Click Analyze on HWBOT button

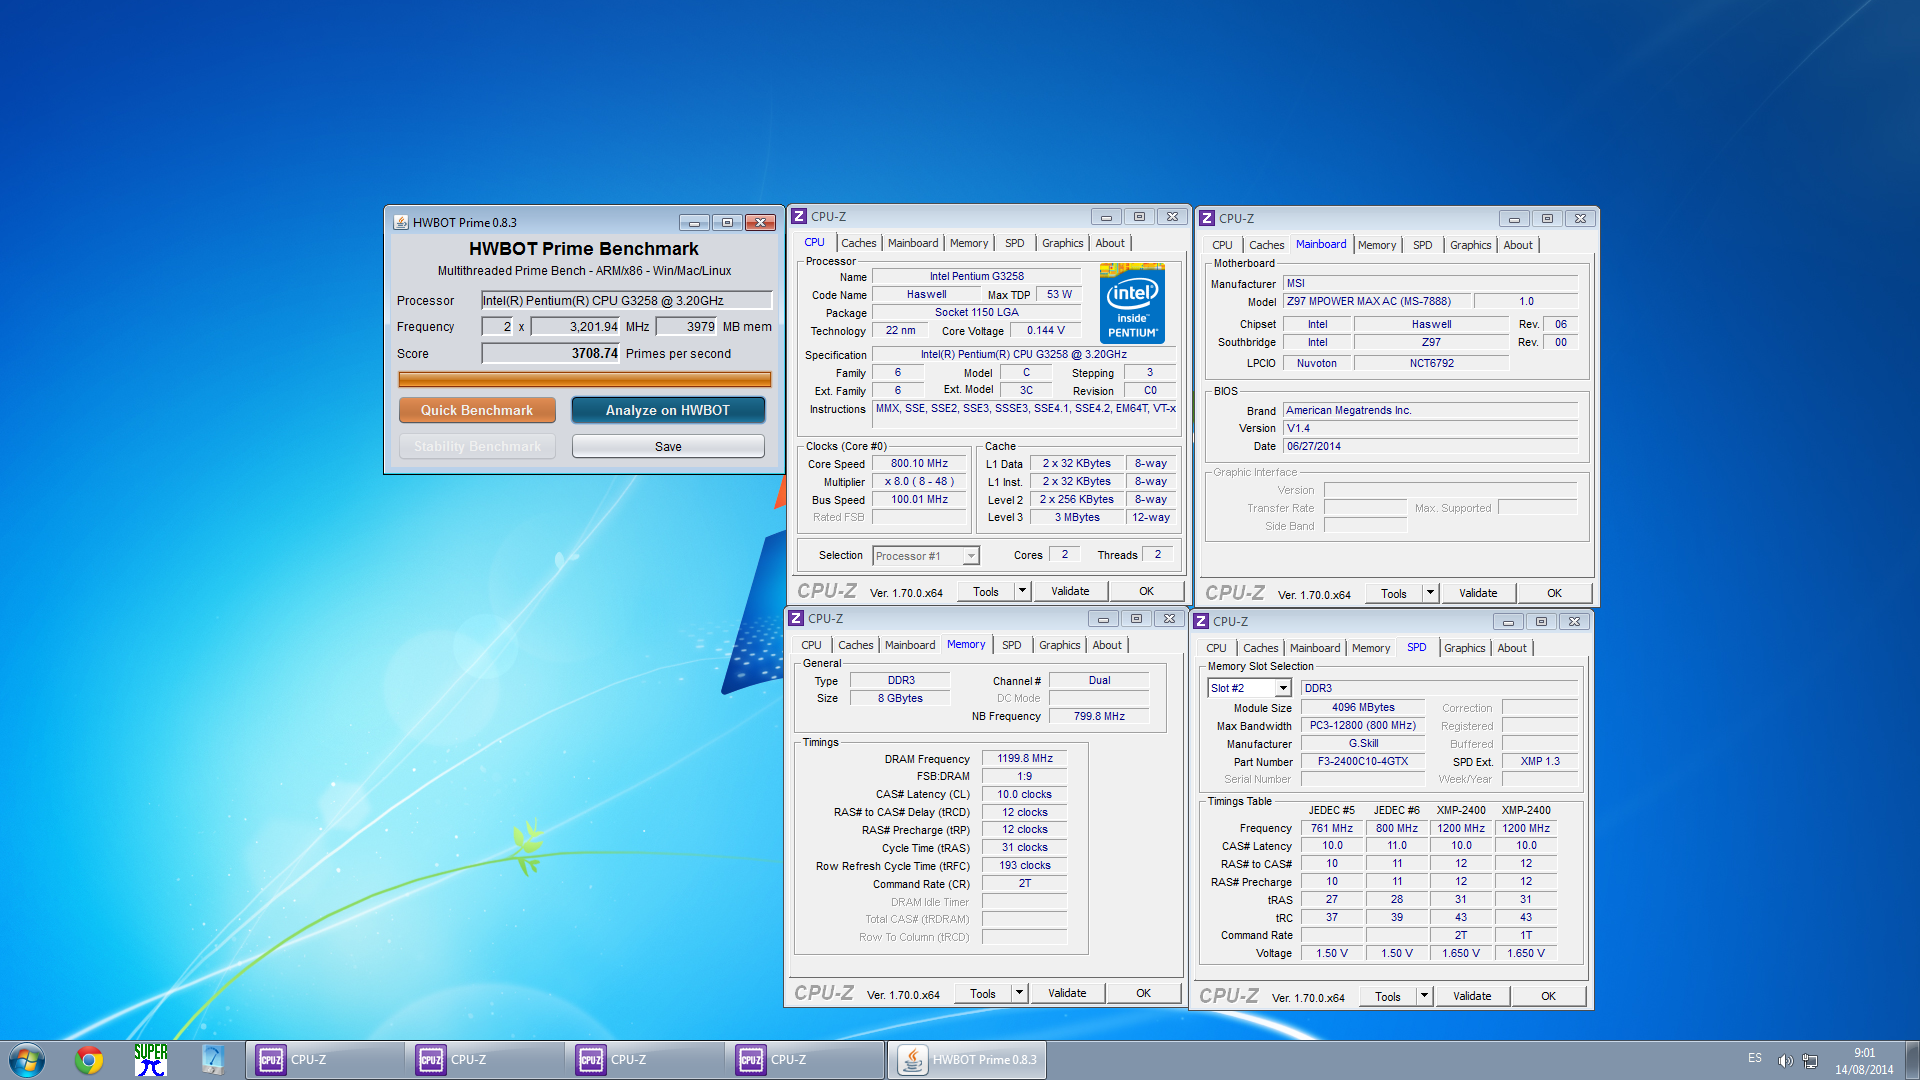(668, 410)
